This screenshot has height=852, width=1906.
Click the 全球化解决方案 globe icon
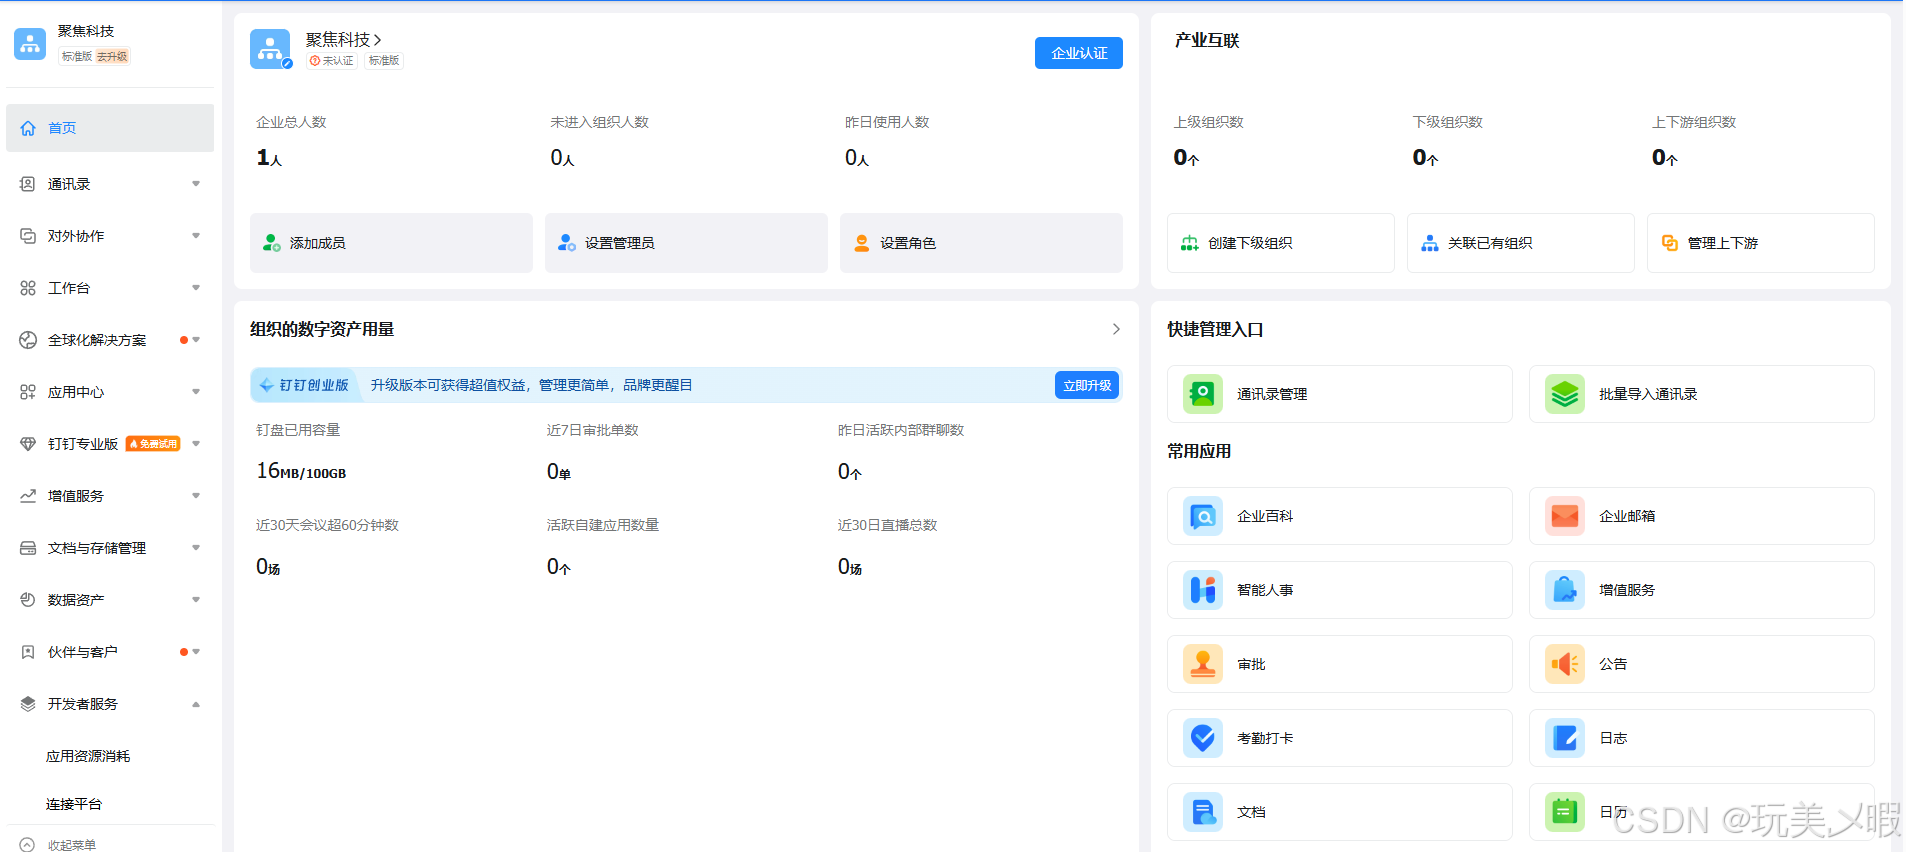[28, 340]
